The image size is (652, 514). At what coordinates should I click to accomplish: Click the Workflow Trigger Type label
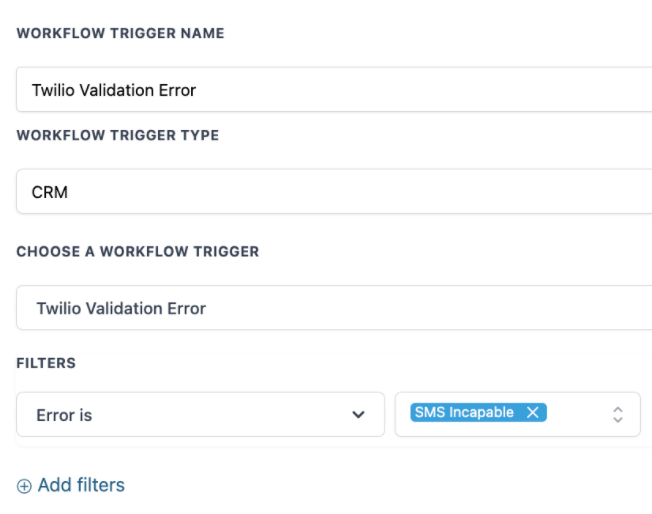tap(117, 135)
